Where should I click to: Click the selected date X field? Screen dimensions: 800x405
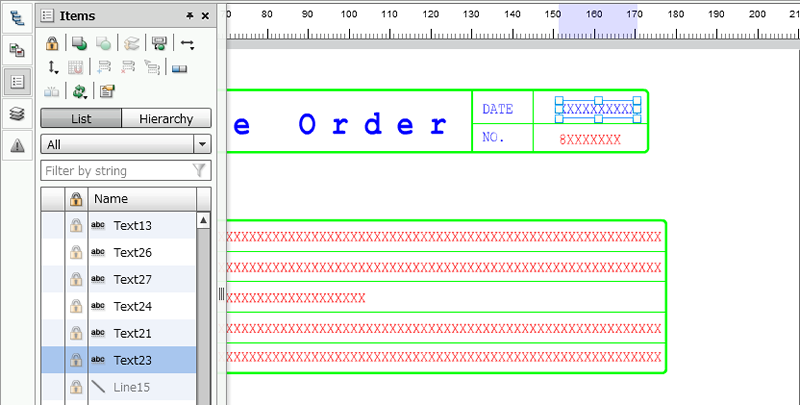tap(598, 109)
